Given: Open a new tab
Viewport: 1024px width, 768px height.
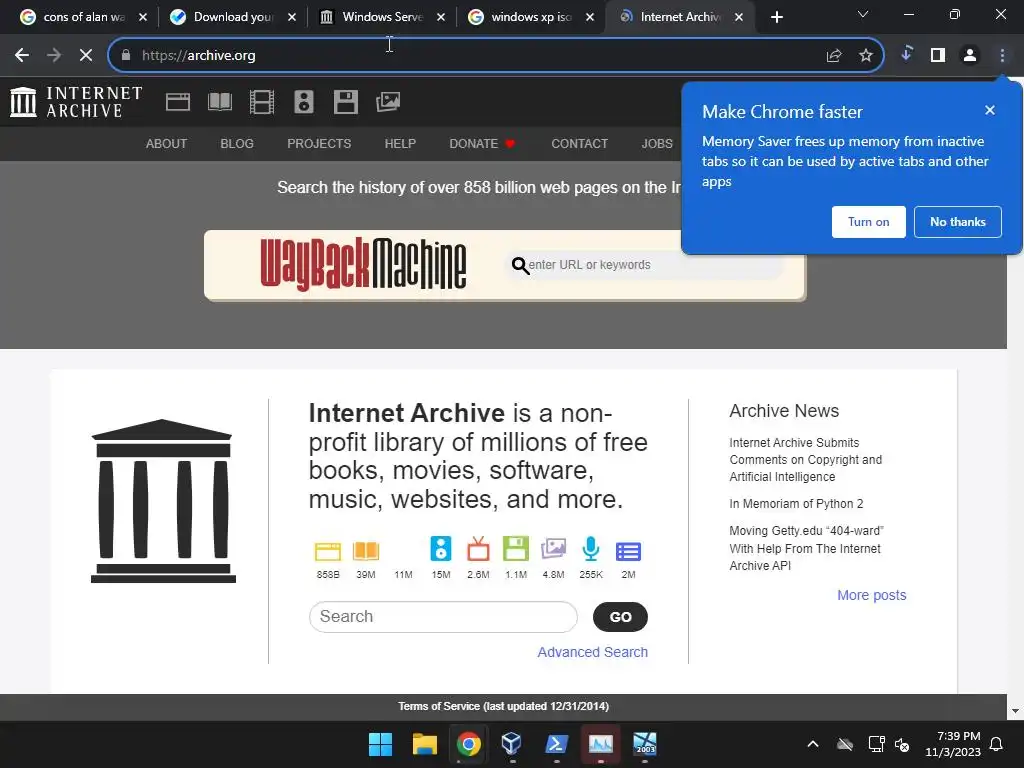Looking at the screenshot, I should pos(776,18).
